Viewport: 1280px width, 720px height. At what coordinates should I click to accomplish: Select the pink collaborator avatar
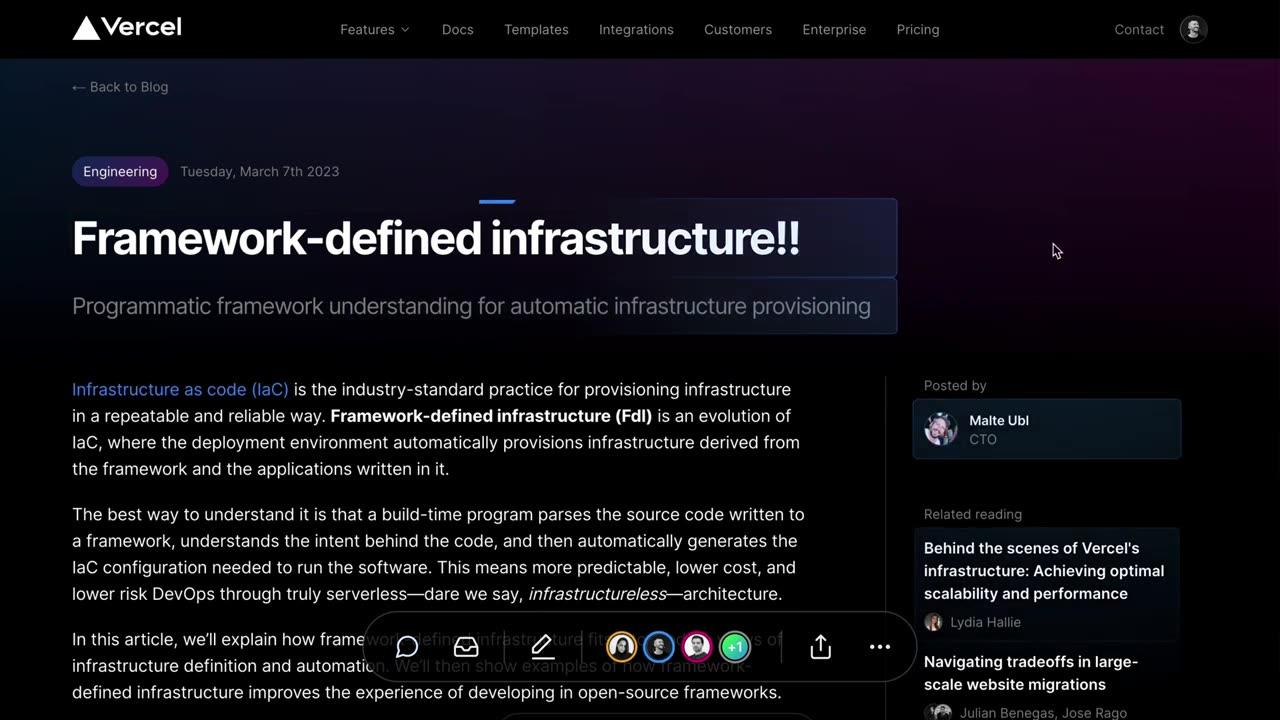point(696,647)
